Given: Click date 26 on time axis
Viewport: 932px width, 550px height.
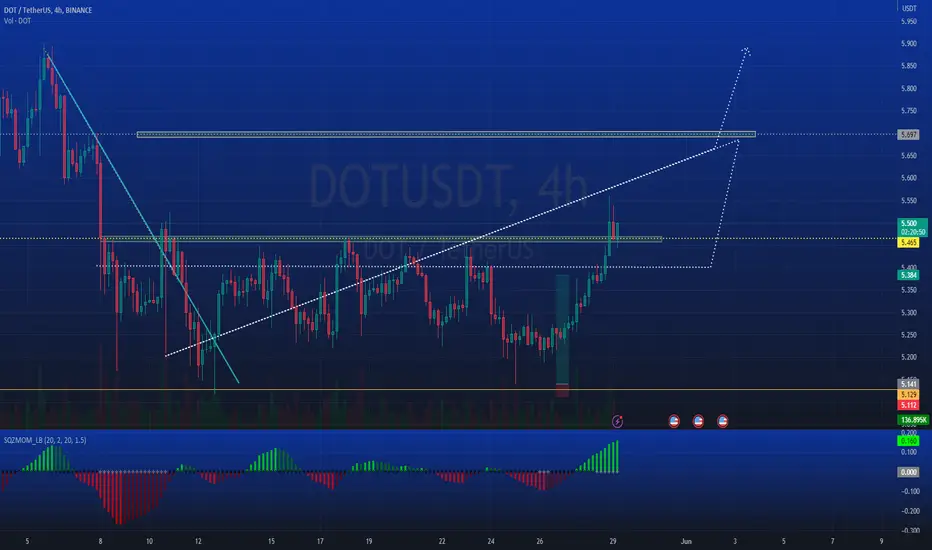Looking at the screenshot, I should tap(540, 541).
